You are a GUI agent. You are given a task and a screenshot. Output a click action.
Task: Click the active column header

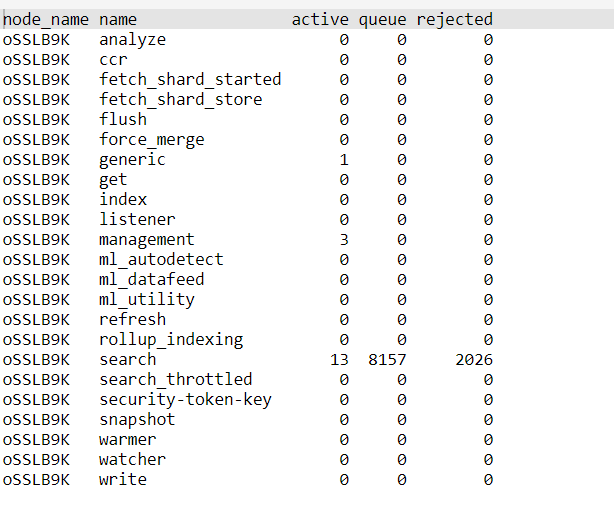click(x=320, y=20)
